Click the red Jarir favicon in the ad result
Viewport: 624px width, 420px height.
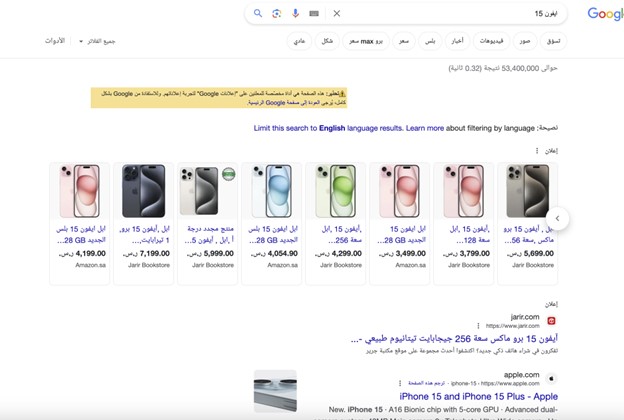point(552,320)
